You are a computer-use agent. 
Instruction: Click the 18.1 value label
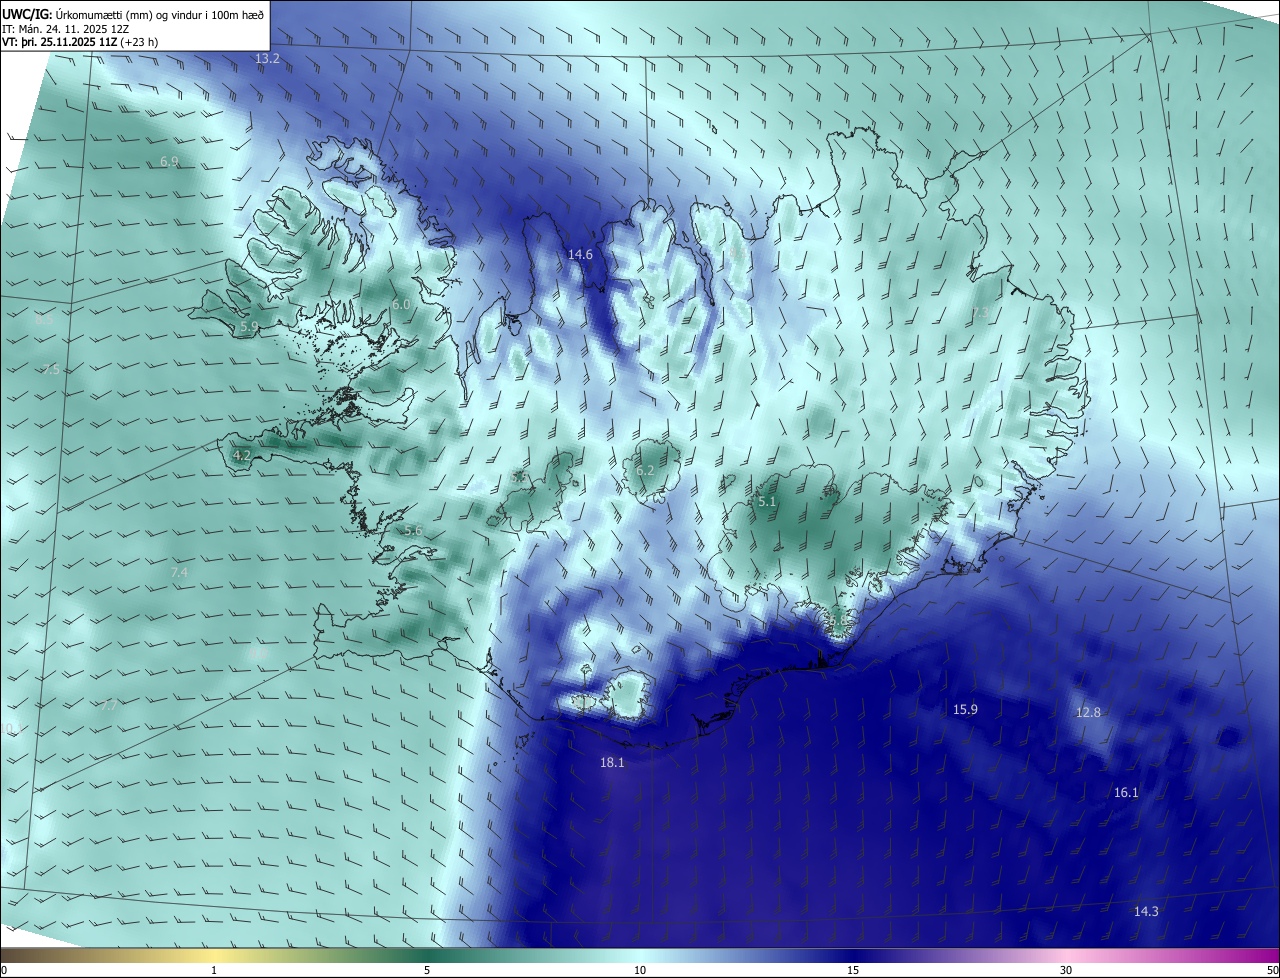coord(612,763)
